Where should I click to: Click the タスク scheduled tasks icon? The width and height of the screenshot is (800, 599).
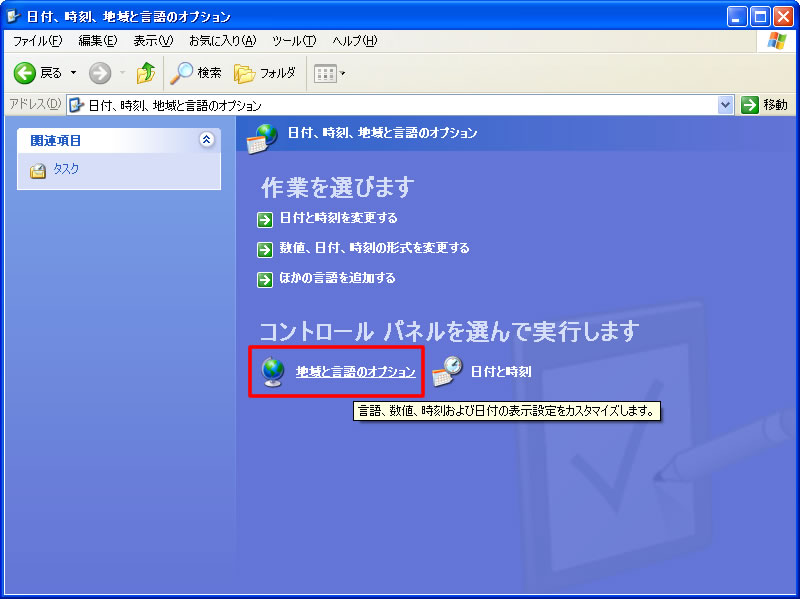(38, 170)
